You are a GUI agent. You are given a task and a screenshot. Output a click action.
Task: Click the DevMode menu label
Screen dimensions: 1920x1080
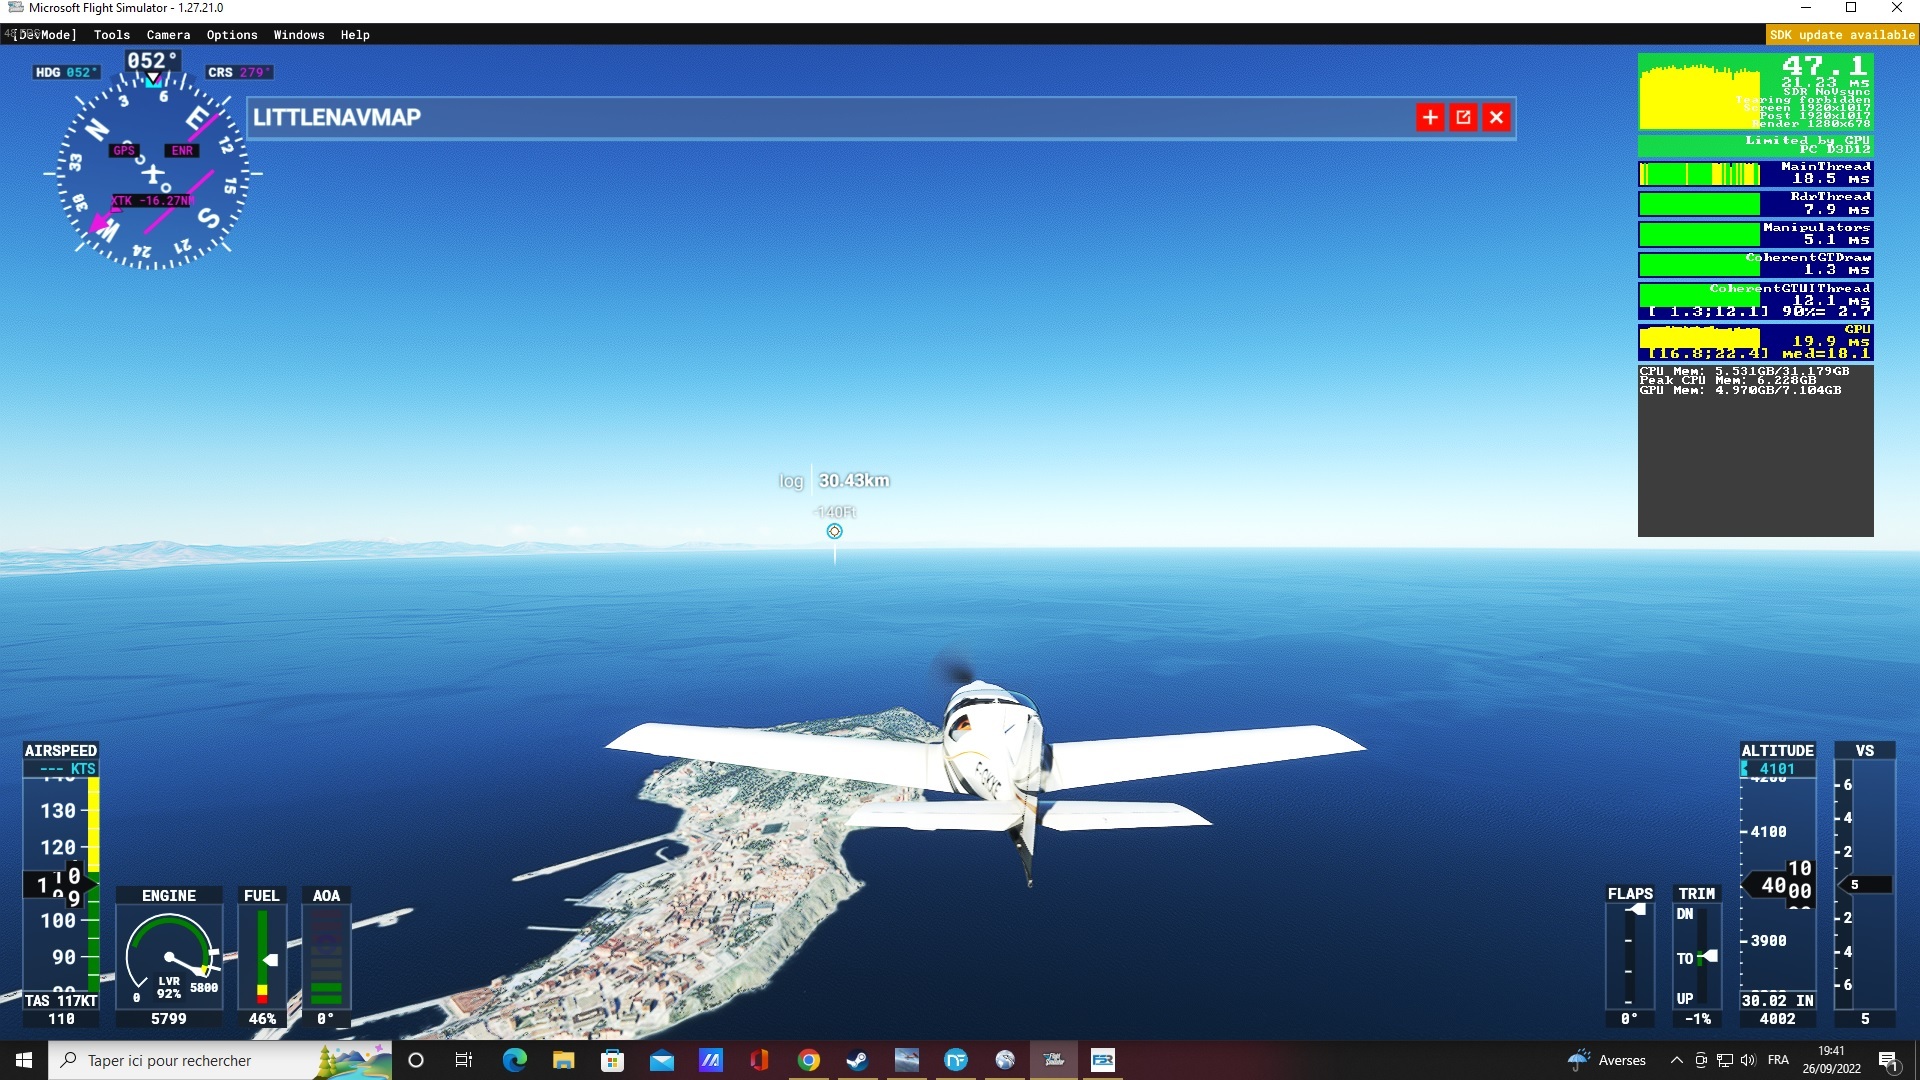tap(44, 35)
